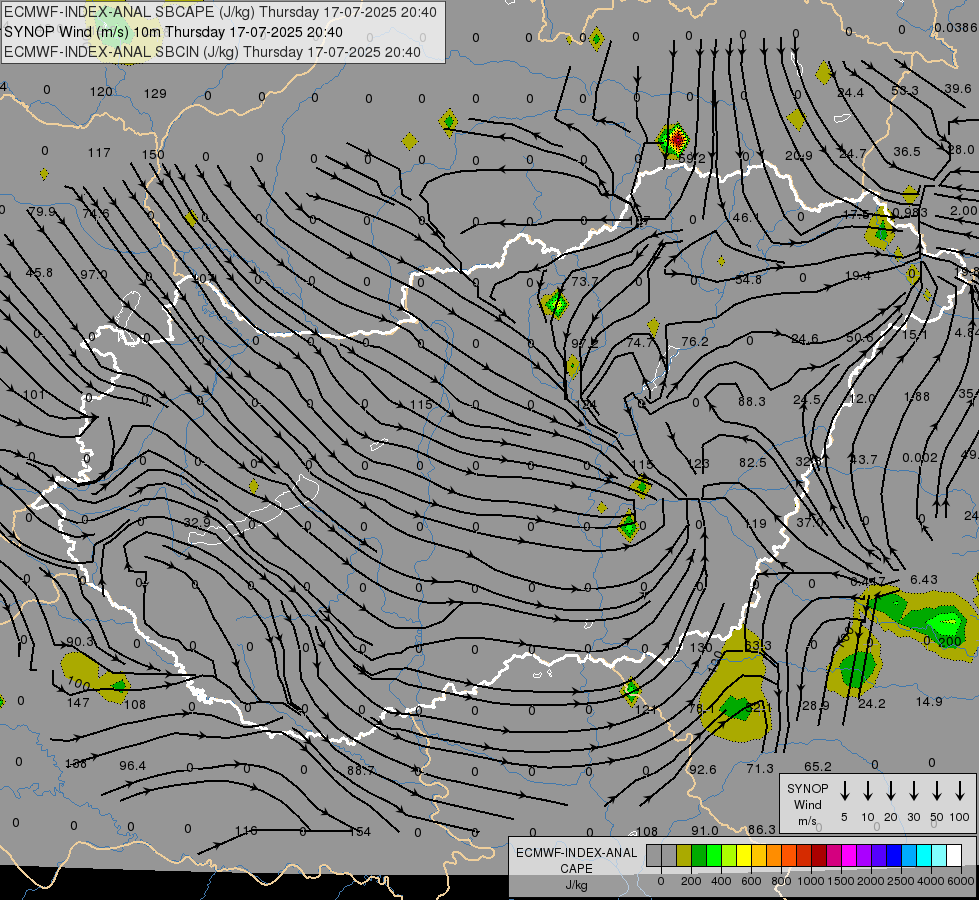Click the '14.9' value on the map
The image size is (979, 900).
coord(929,701)
